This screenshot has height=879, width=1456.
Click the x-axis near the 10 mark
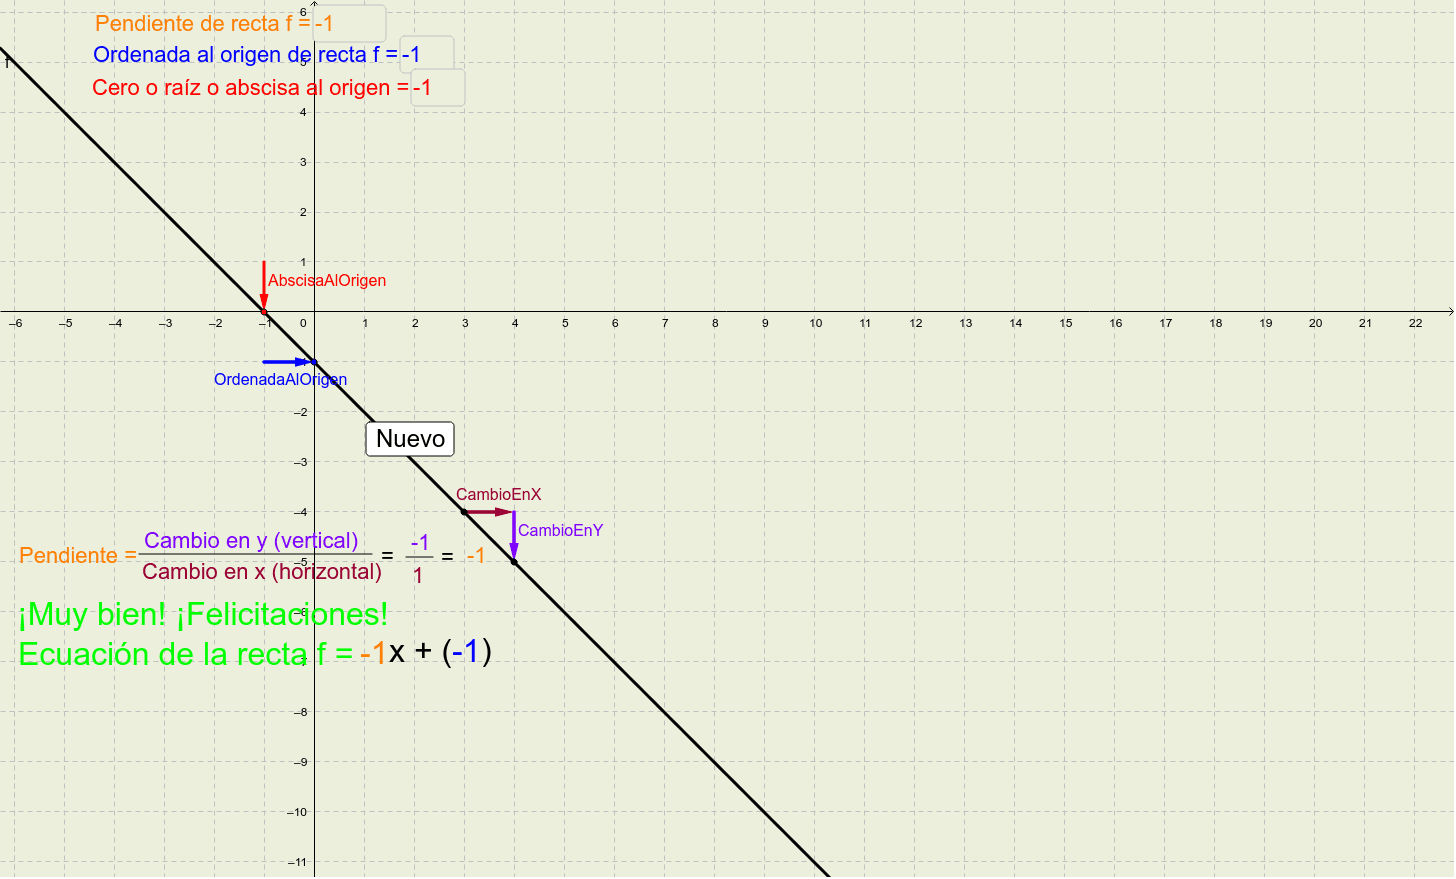pos(815,311)
